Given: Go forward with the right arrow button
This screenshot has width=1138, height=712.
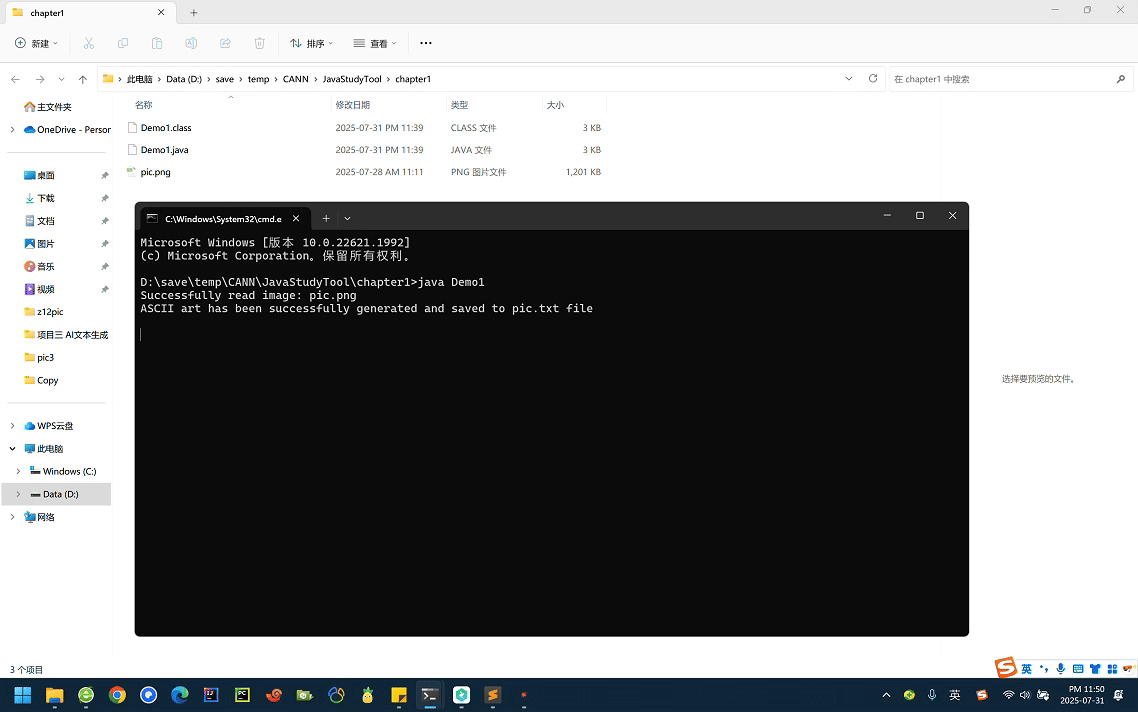Looking at the screenshot, I should pyautogui.click(x=40, y=79).
